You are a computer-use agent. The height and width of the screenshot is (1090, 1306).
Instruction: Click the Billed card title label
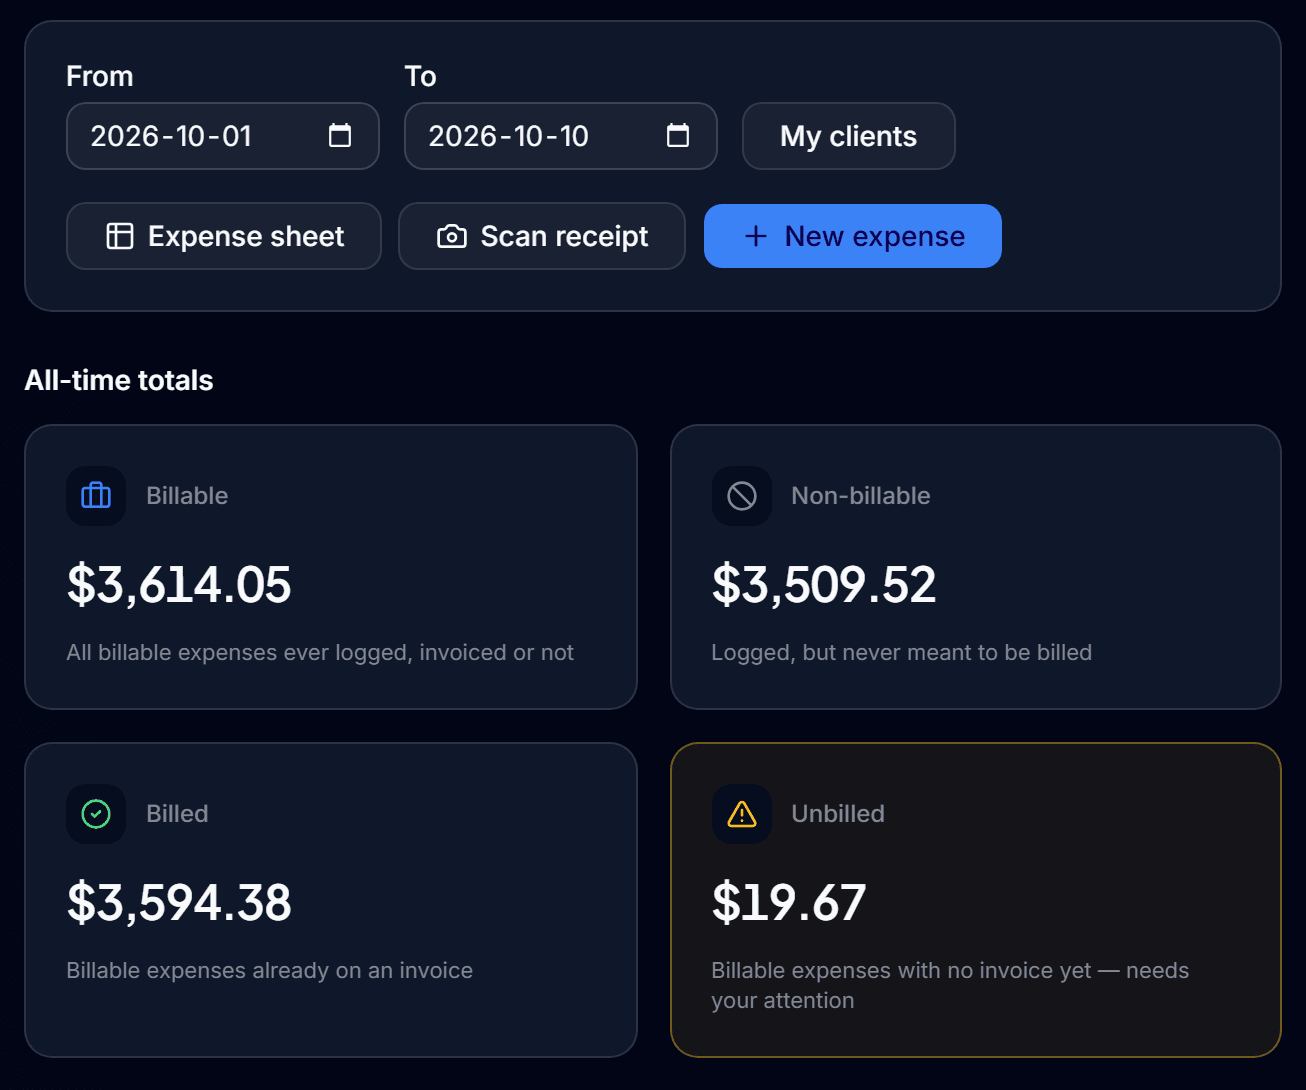(x=177, y=814)
